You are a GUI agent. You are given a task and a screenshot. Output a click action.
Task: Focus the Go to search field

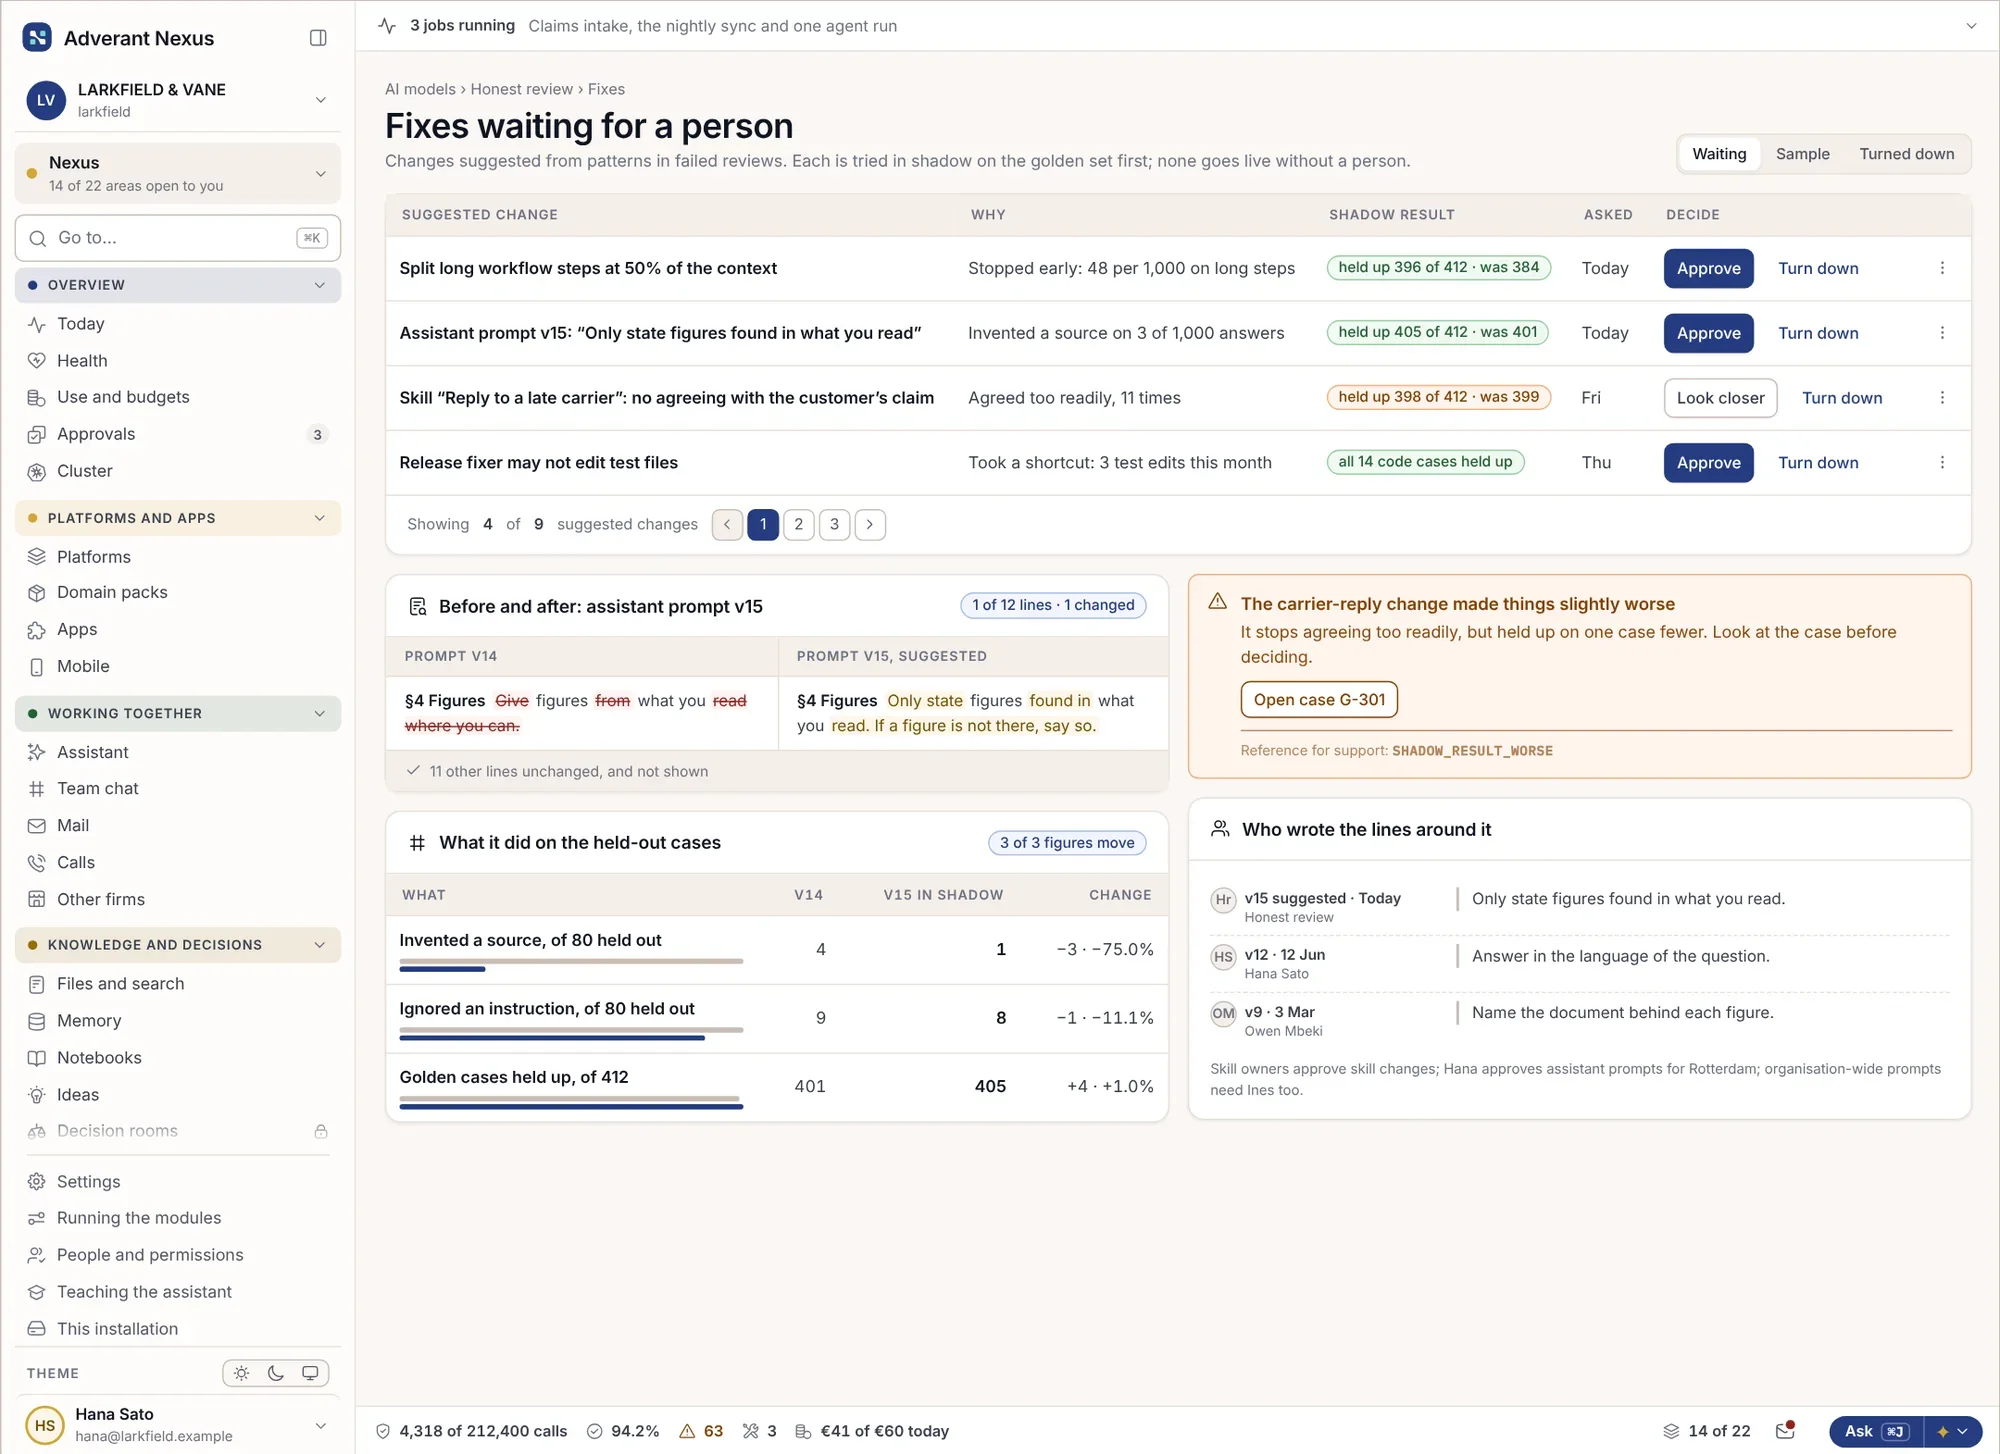(178, 238)
